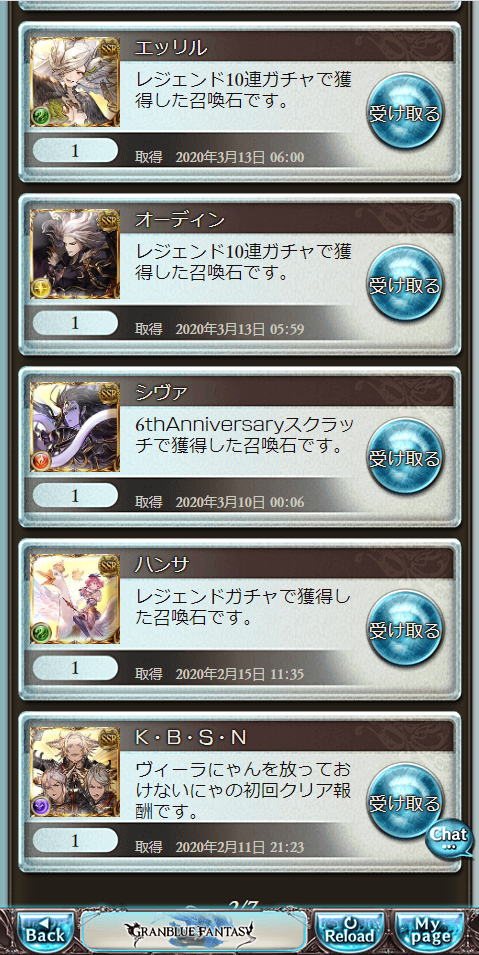View the オーディン summon portrait

tap(75, 254)
